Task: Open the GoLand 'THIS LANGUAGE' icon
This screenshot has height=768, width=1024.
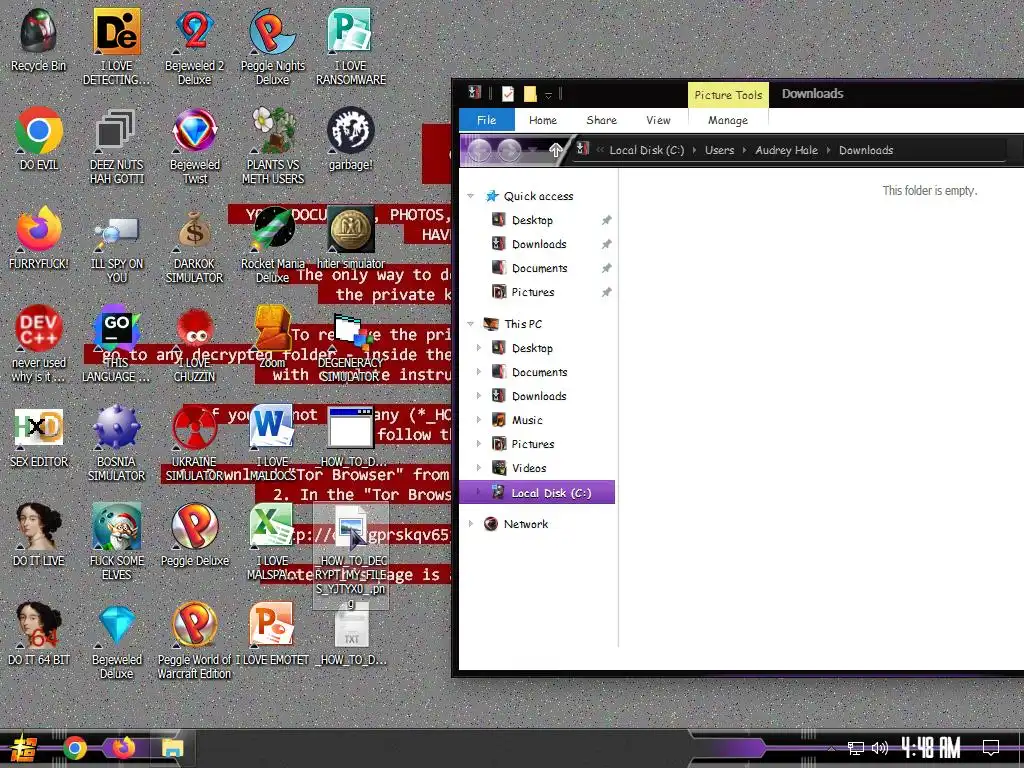Action: 116,344
